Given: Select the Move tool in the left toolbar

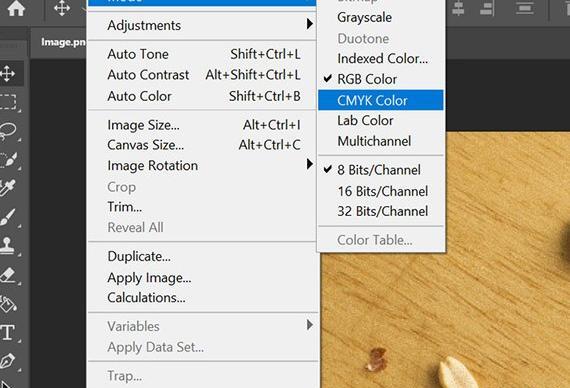Looking at the screenshot, I should 8,74.
